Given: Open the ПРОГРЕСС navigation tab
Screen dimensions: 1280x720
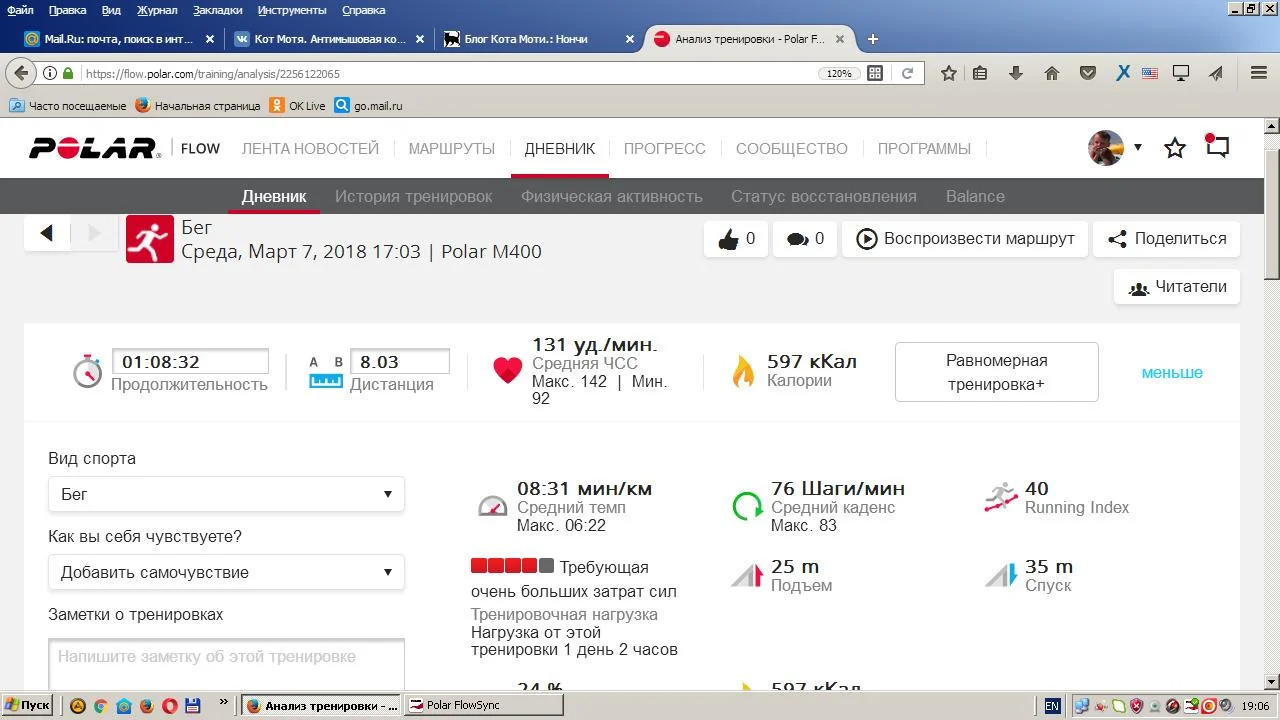Looking at the screenshot, I should click(664, 148).
